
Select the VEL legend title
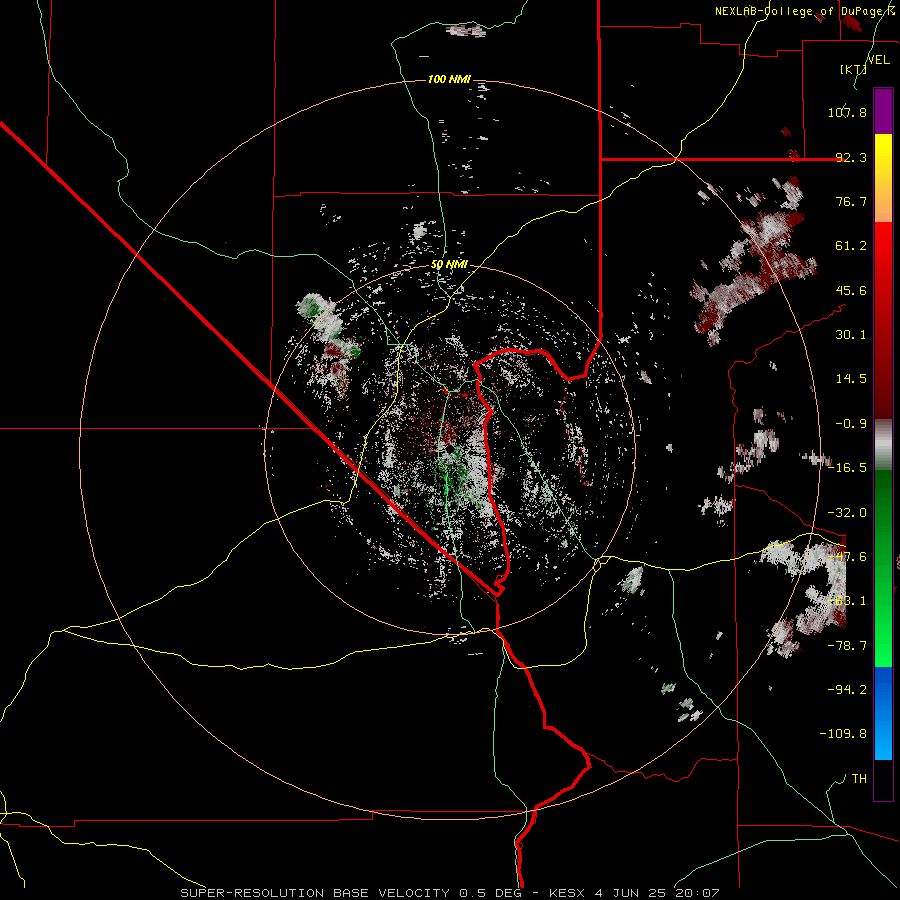coord(878,60)
